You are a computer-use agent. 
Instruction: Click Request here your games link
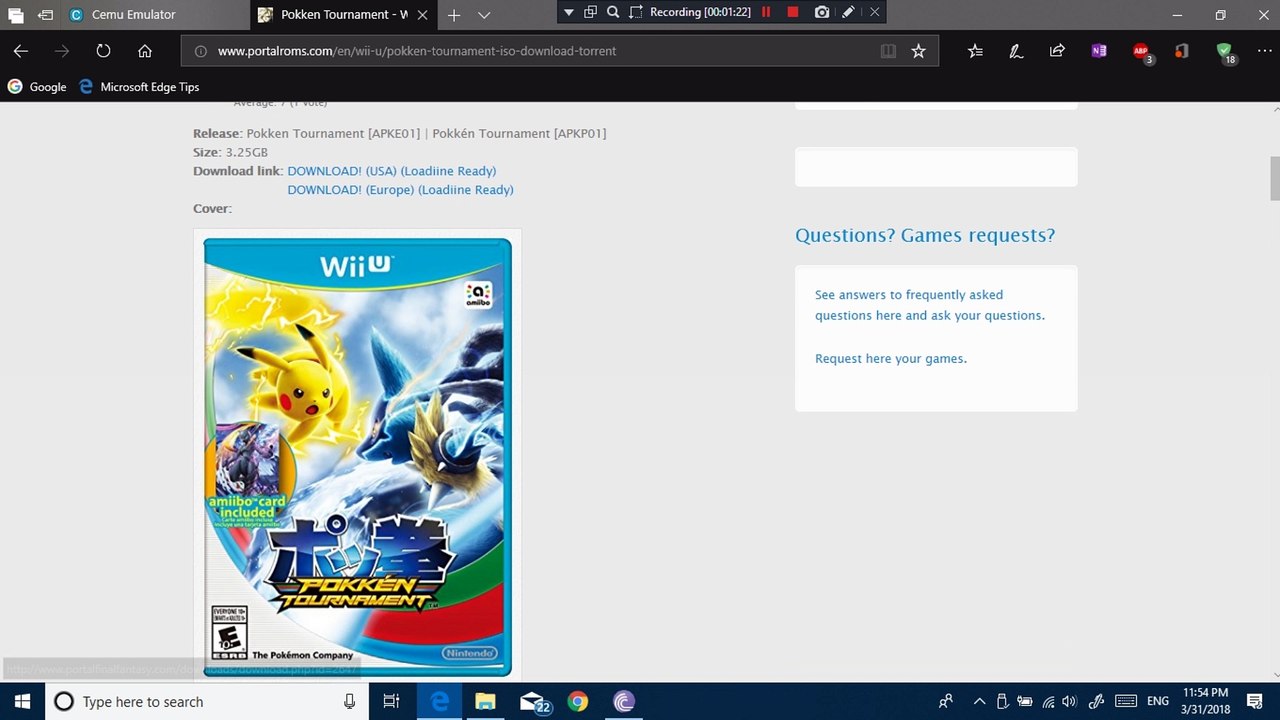tap(891, 358)
